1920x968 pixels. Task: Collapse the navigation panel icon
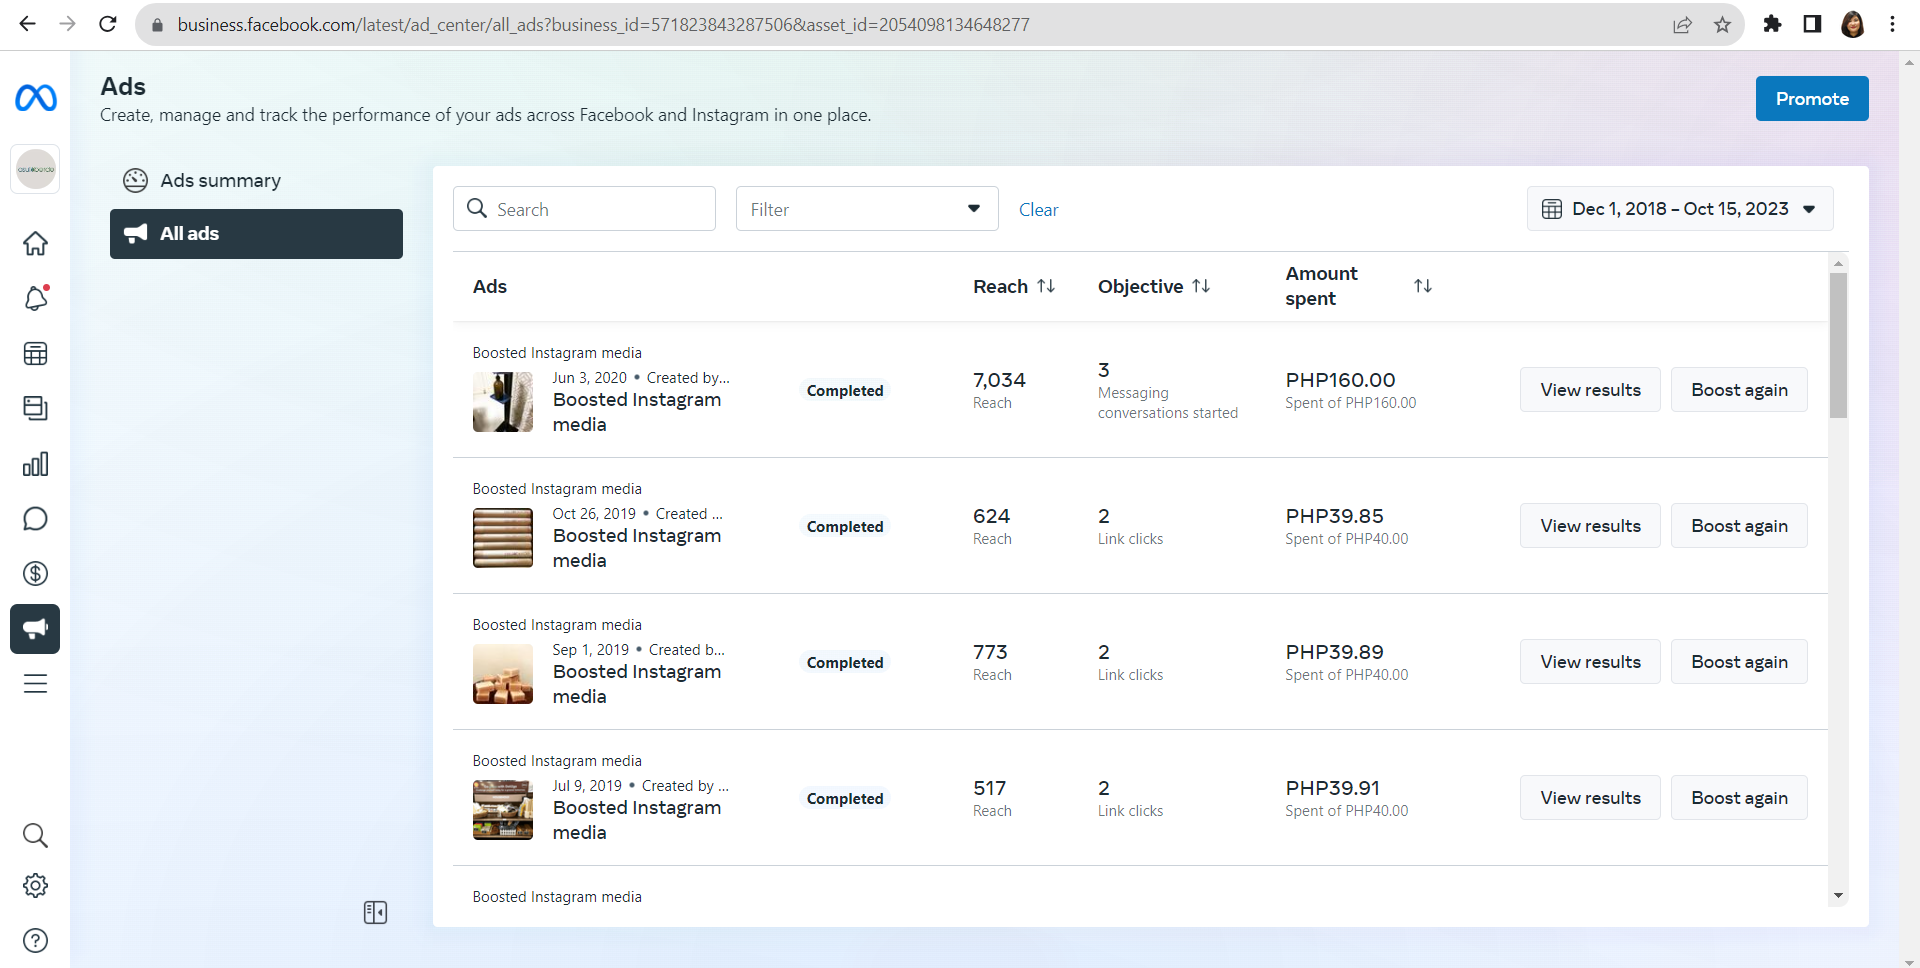(x=375, y=912)
